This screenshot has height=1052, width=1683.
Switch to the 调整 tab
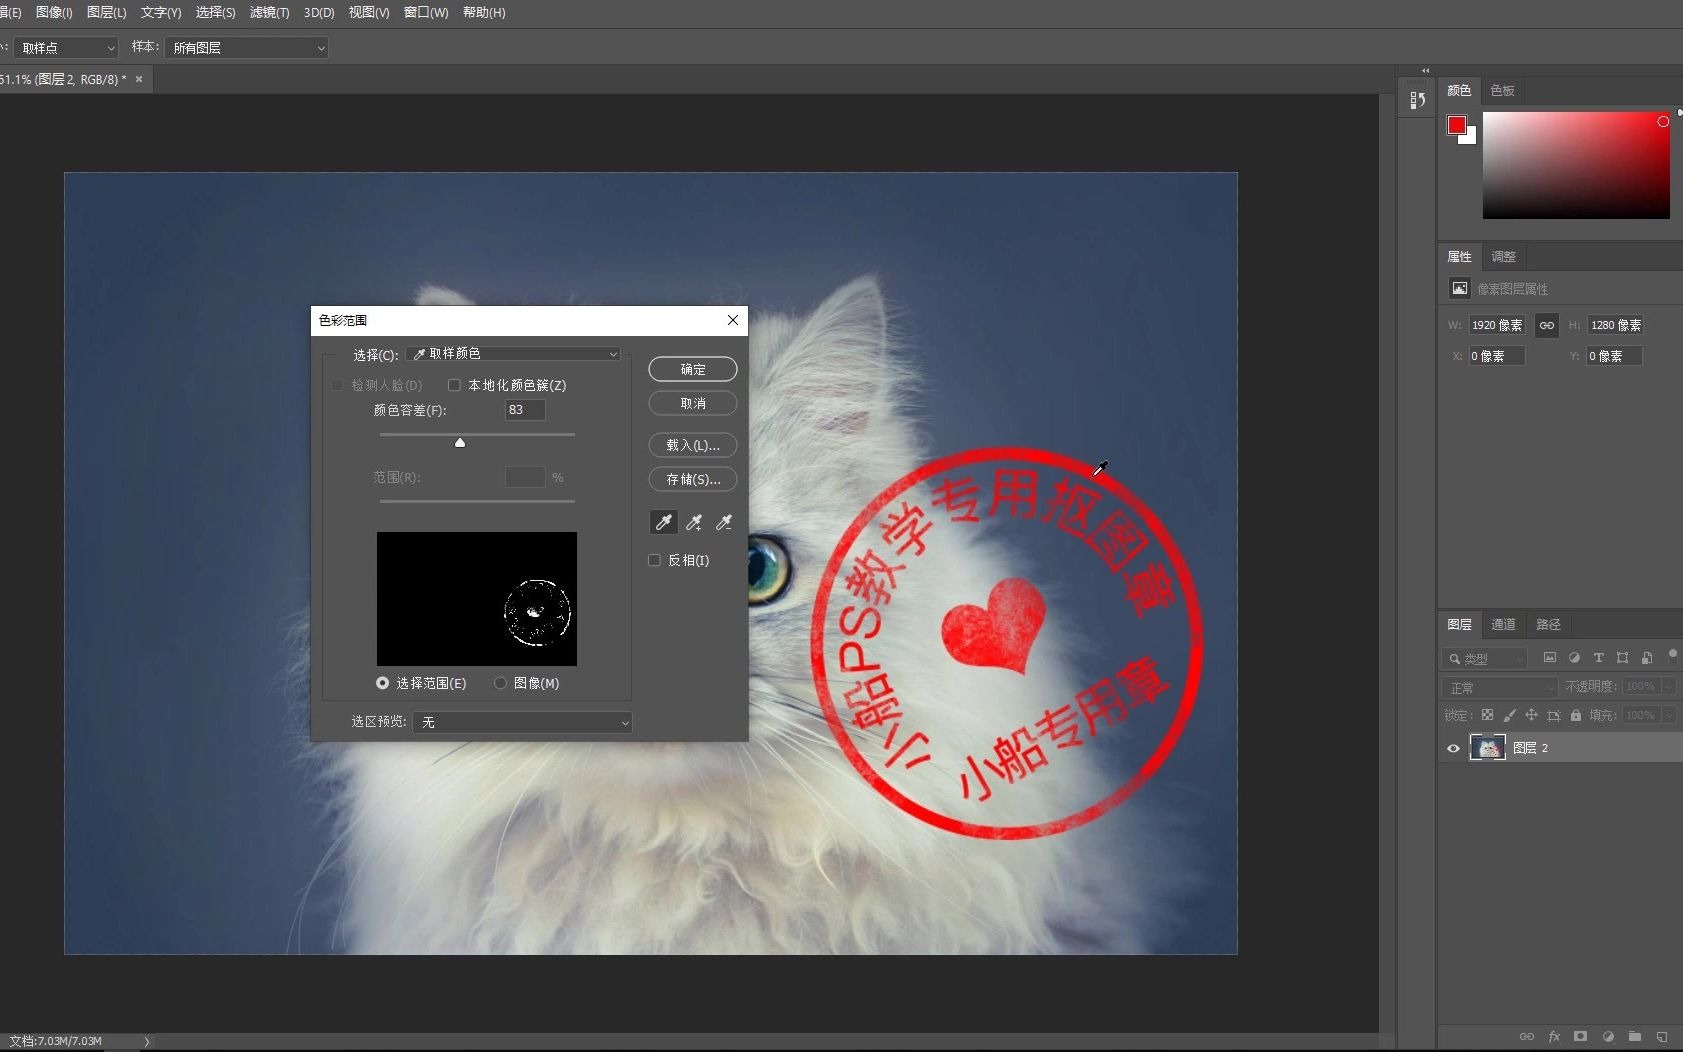(x=1503, y=256)
